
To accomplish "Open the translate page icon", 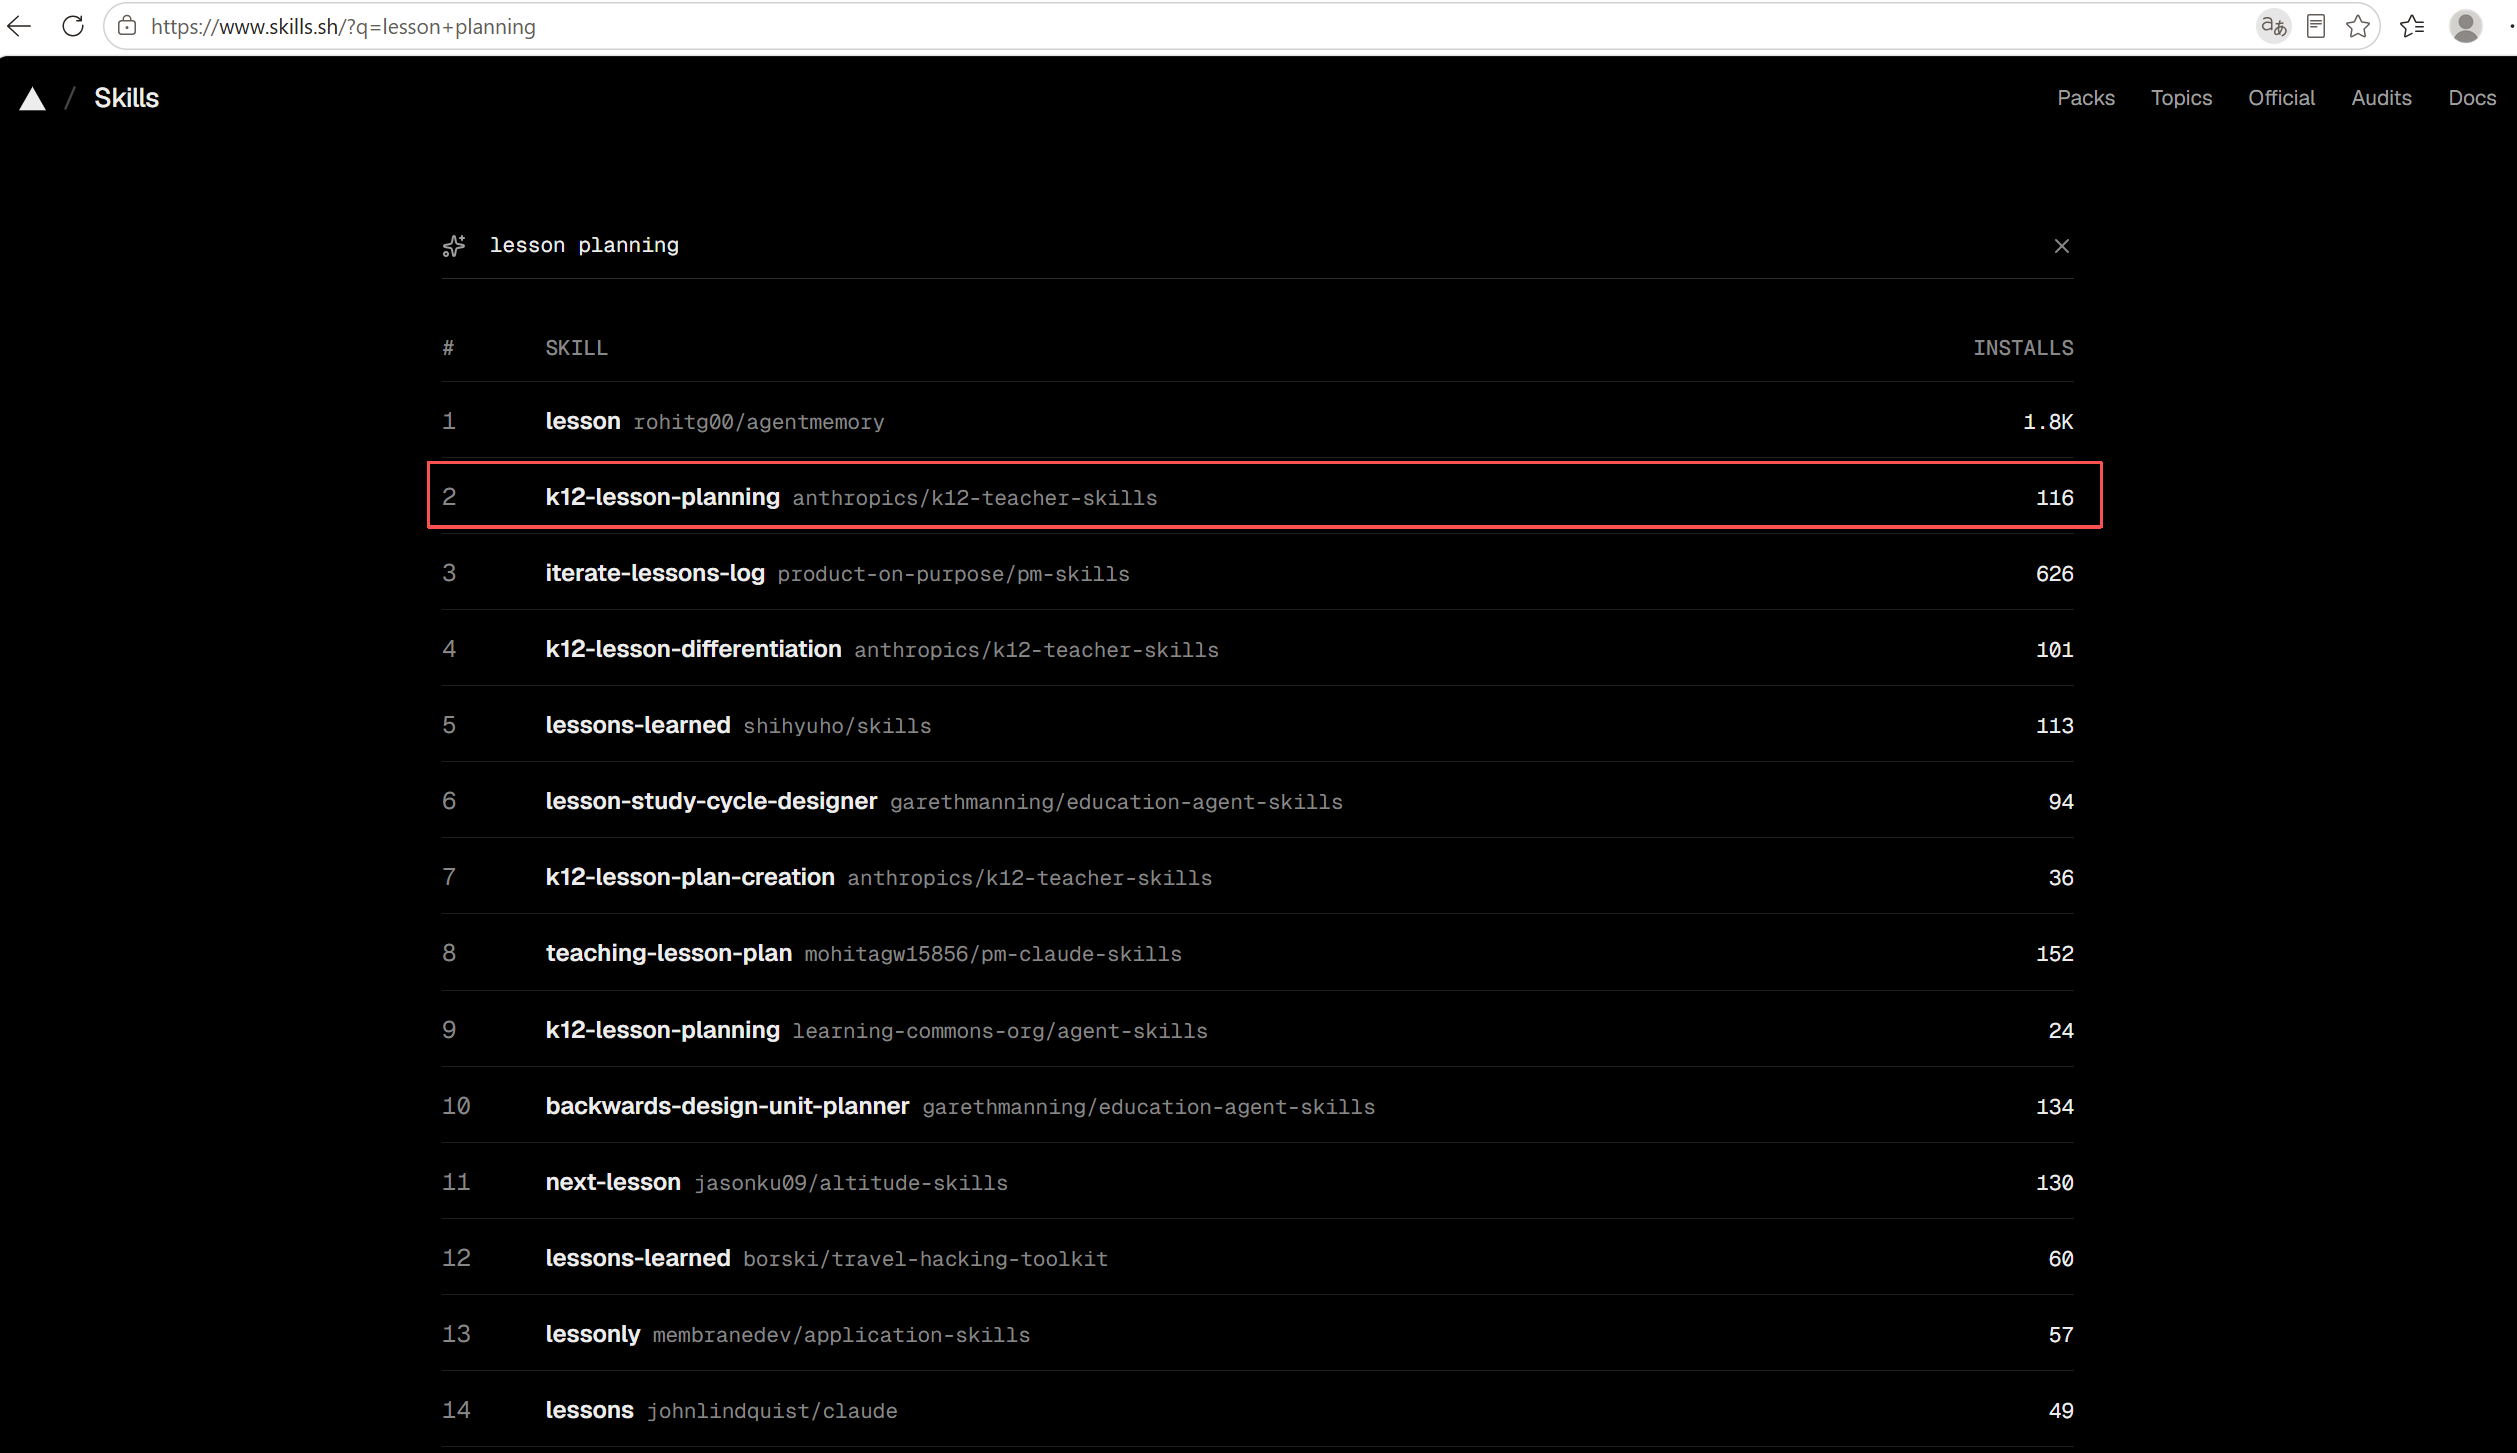I will click(x=2273, y=26).
